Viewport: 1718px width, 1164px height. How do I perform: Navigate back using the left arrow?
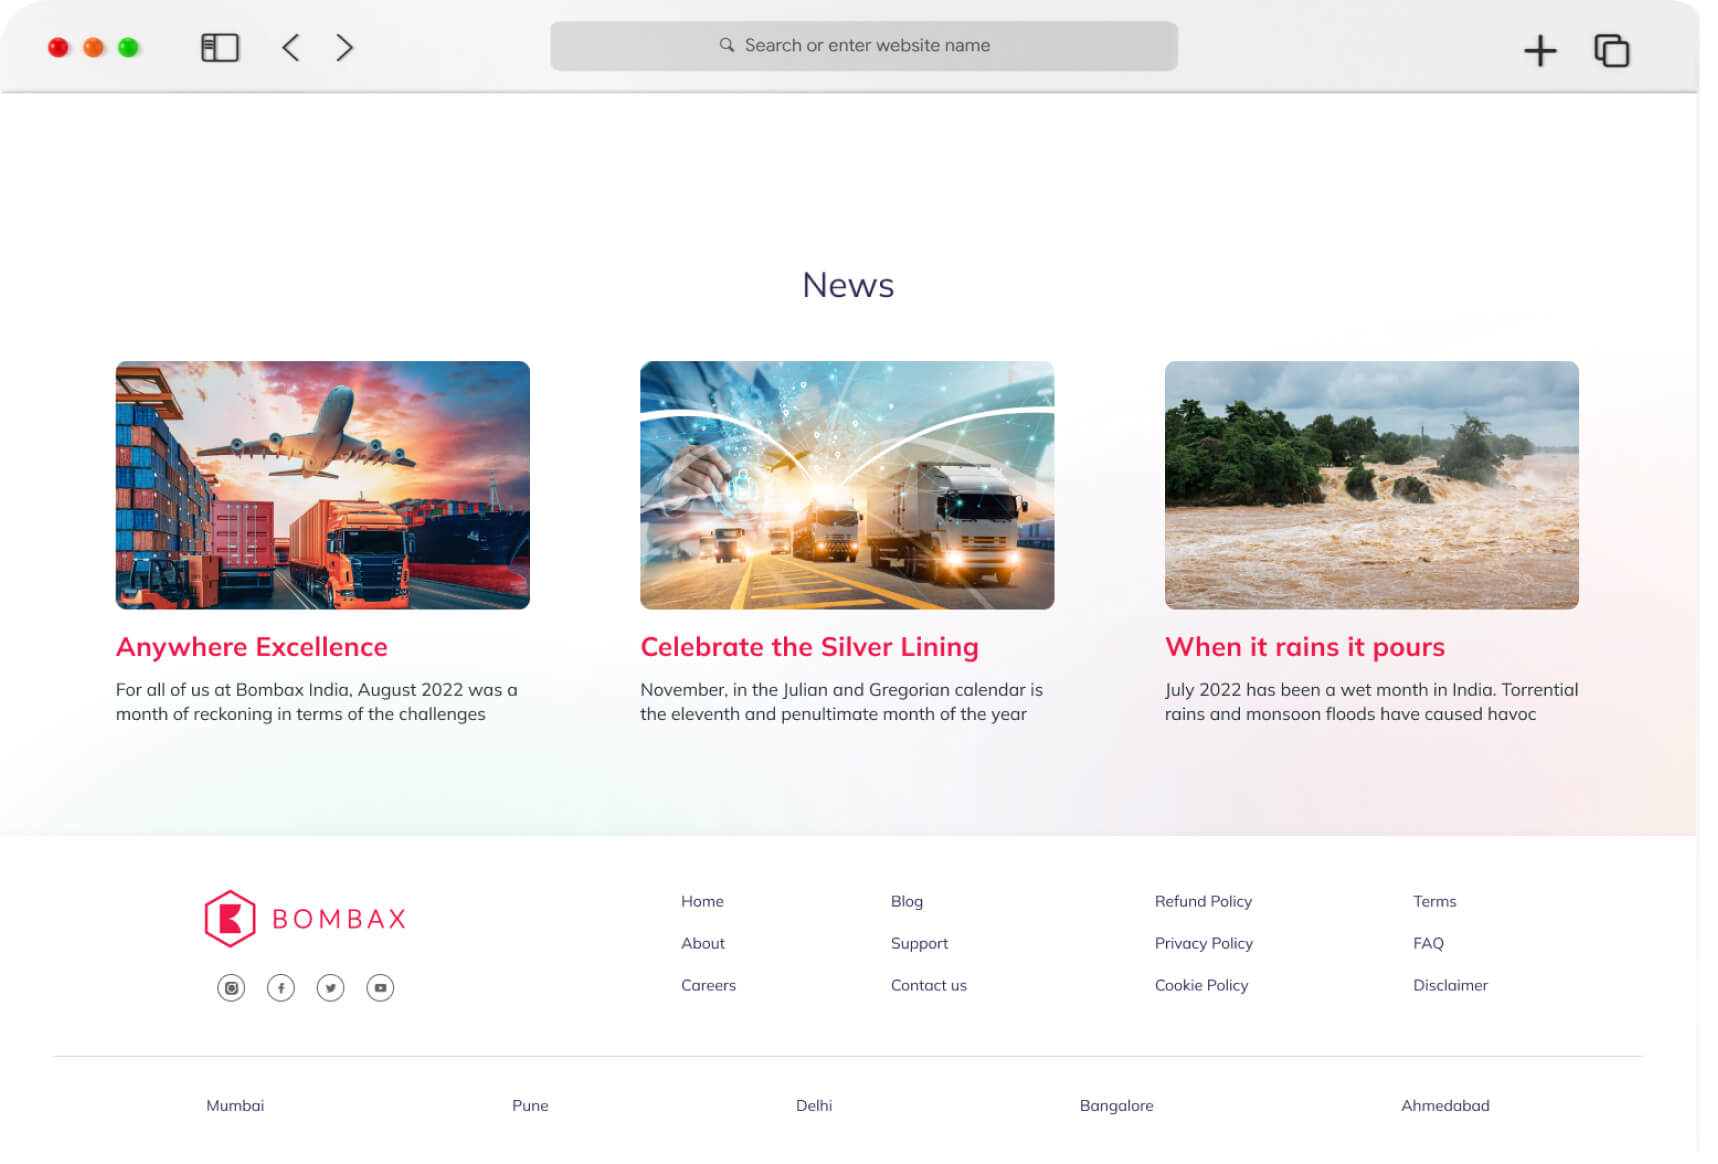click(290, 46)
